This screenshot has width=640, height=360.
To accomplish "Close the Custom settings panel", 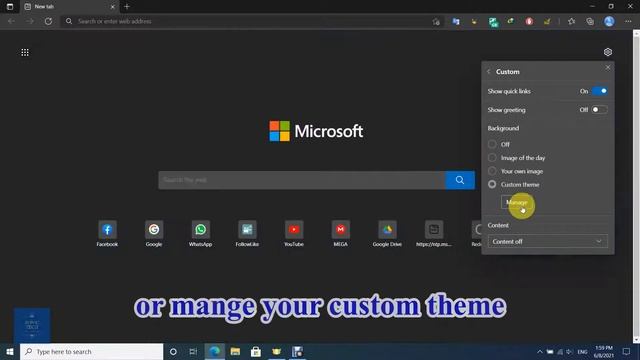I will [608, 67].
